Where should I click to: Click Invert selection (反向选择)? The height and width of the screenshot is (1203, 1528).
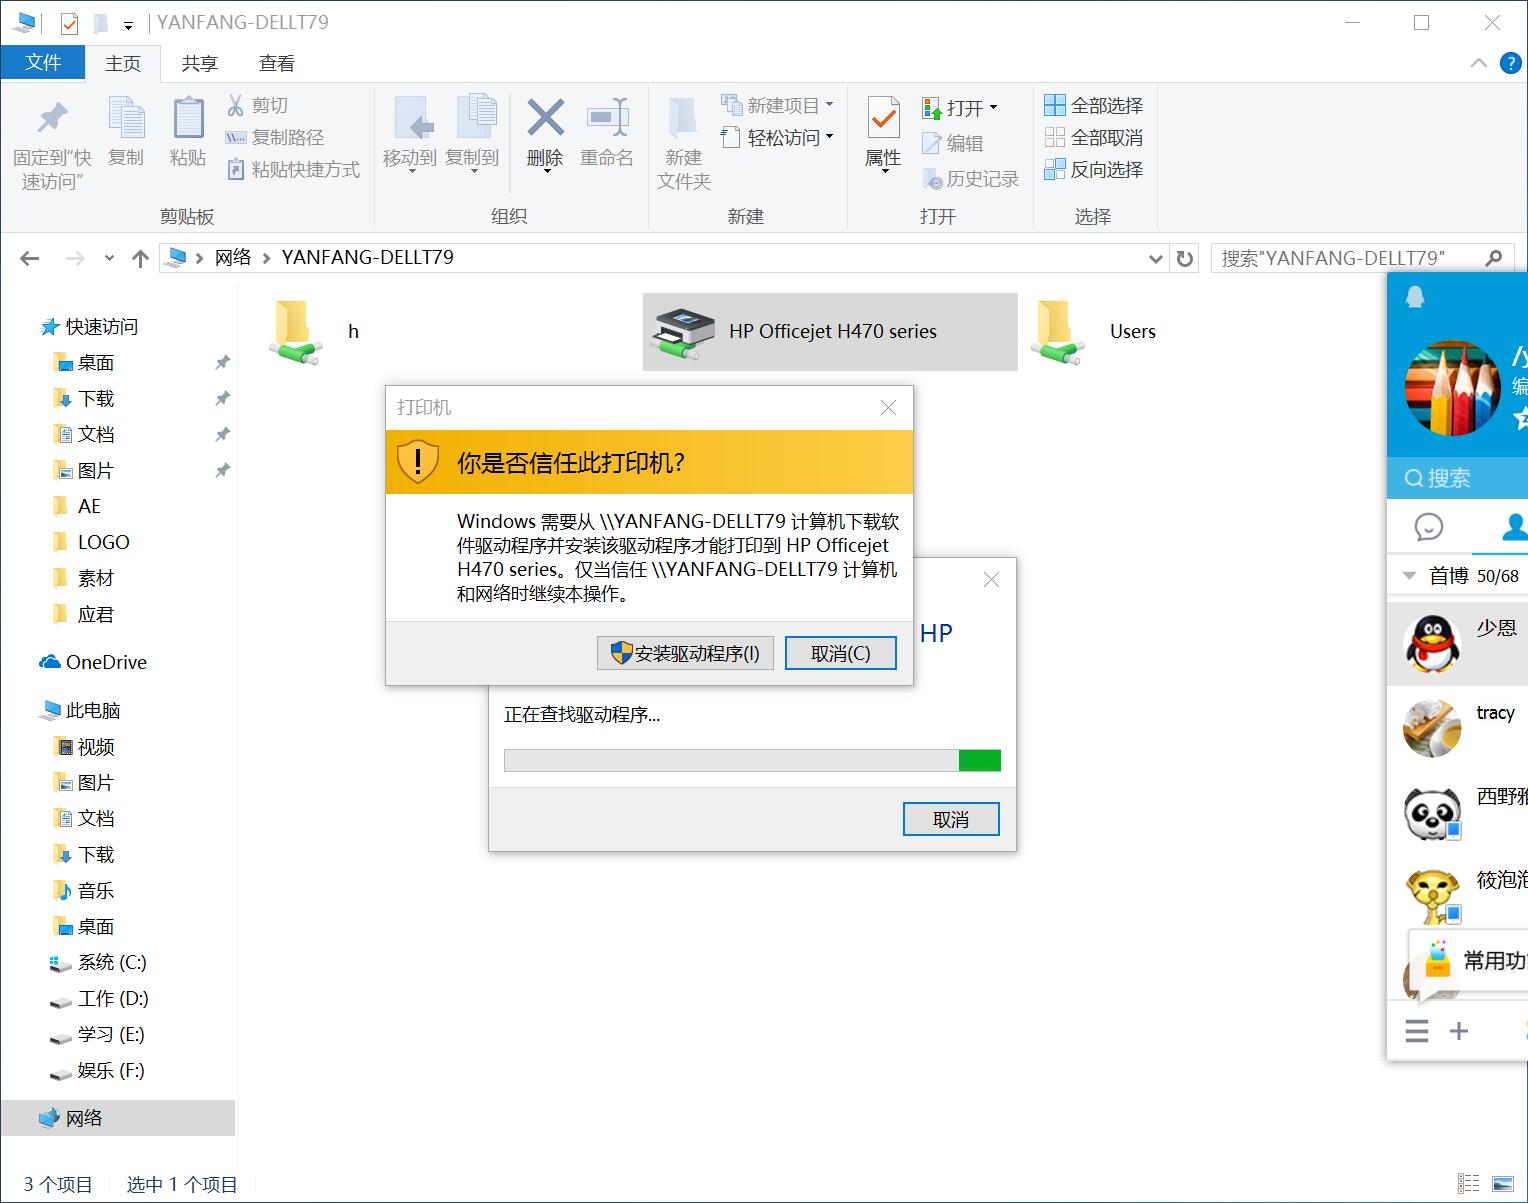1093,169
